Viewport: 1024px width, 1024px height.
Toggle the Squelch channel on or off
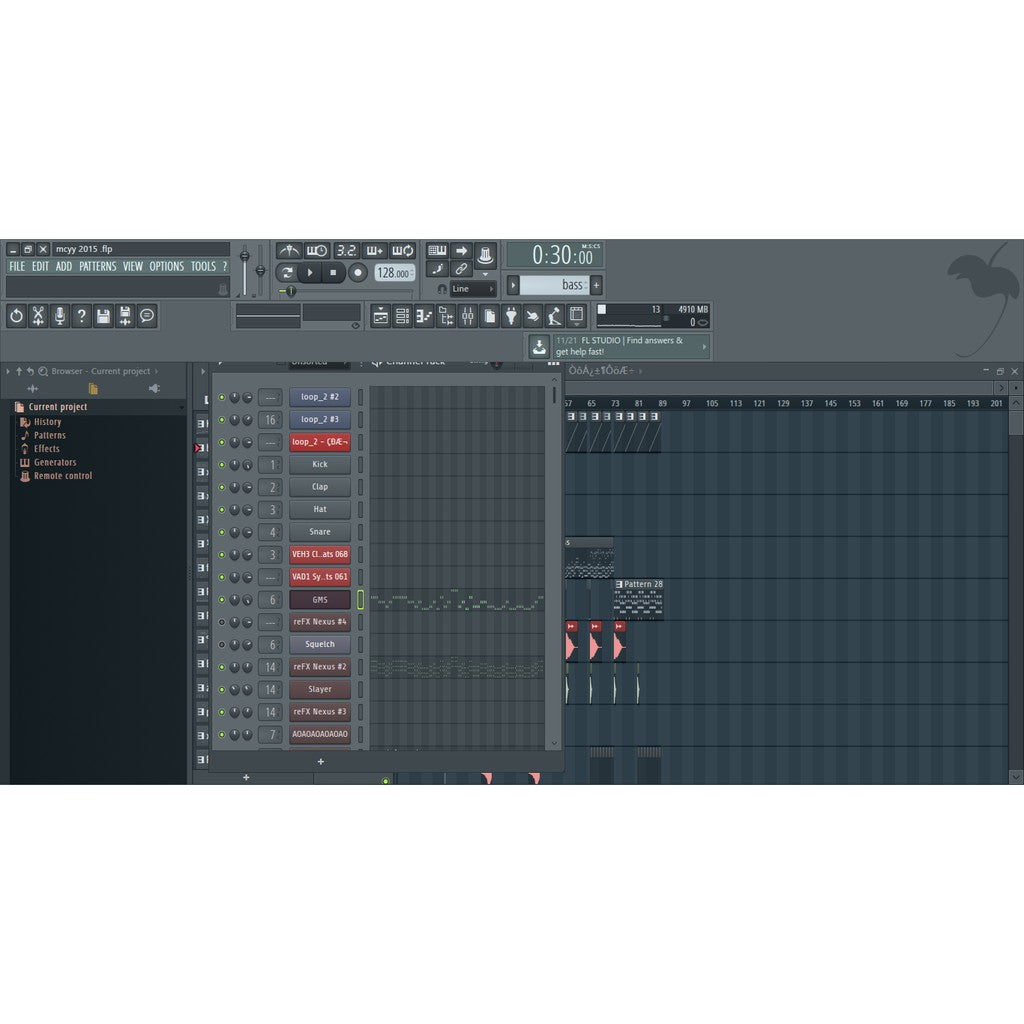[222, 644]
